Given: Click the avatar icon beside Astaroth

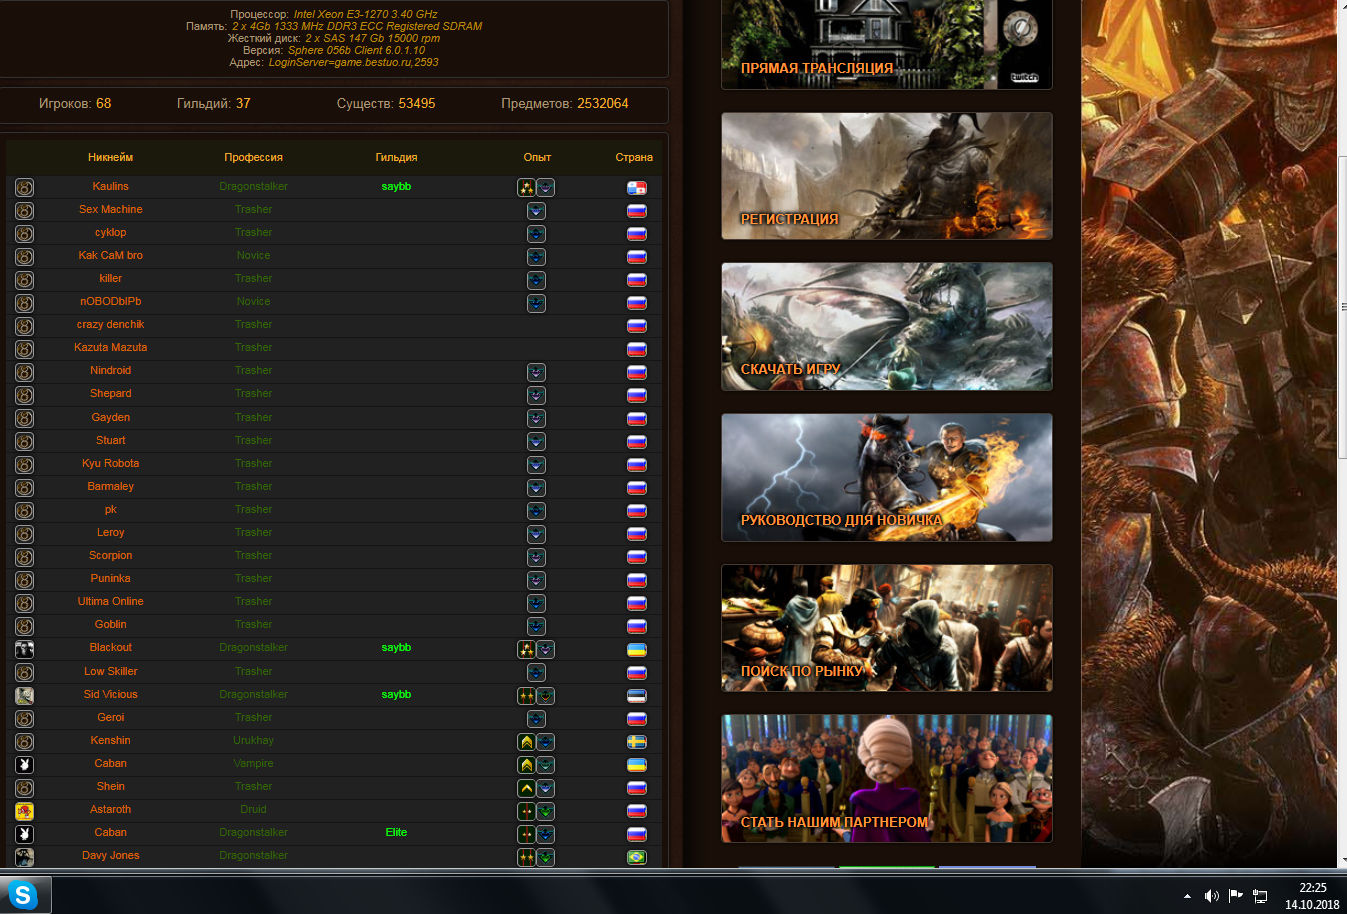Looking at the screenshot, I should point(25,811).
